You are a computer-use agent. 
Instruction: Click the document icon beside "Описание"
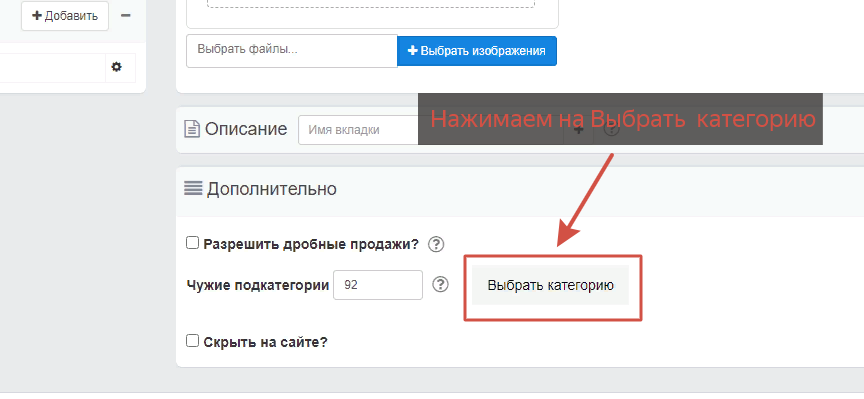click(x=192, y=130)
